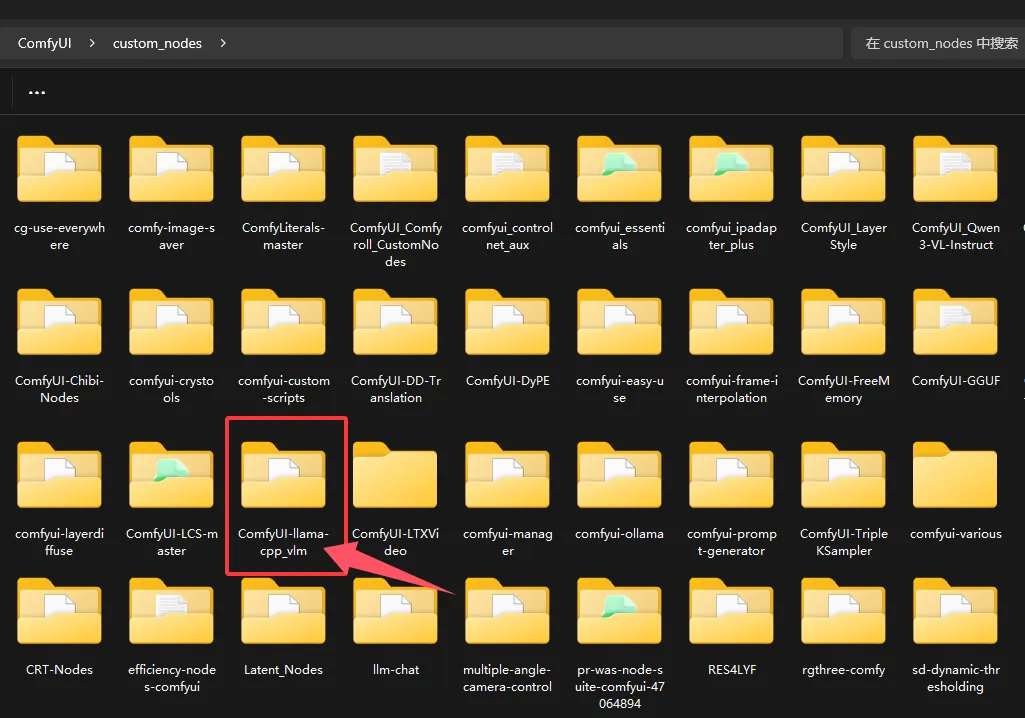Select the comfyui-frame-interpolation folder
Viewport: 1025px width, 718px height.
(731, 322)
